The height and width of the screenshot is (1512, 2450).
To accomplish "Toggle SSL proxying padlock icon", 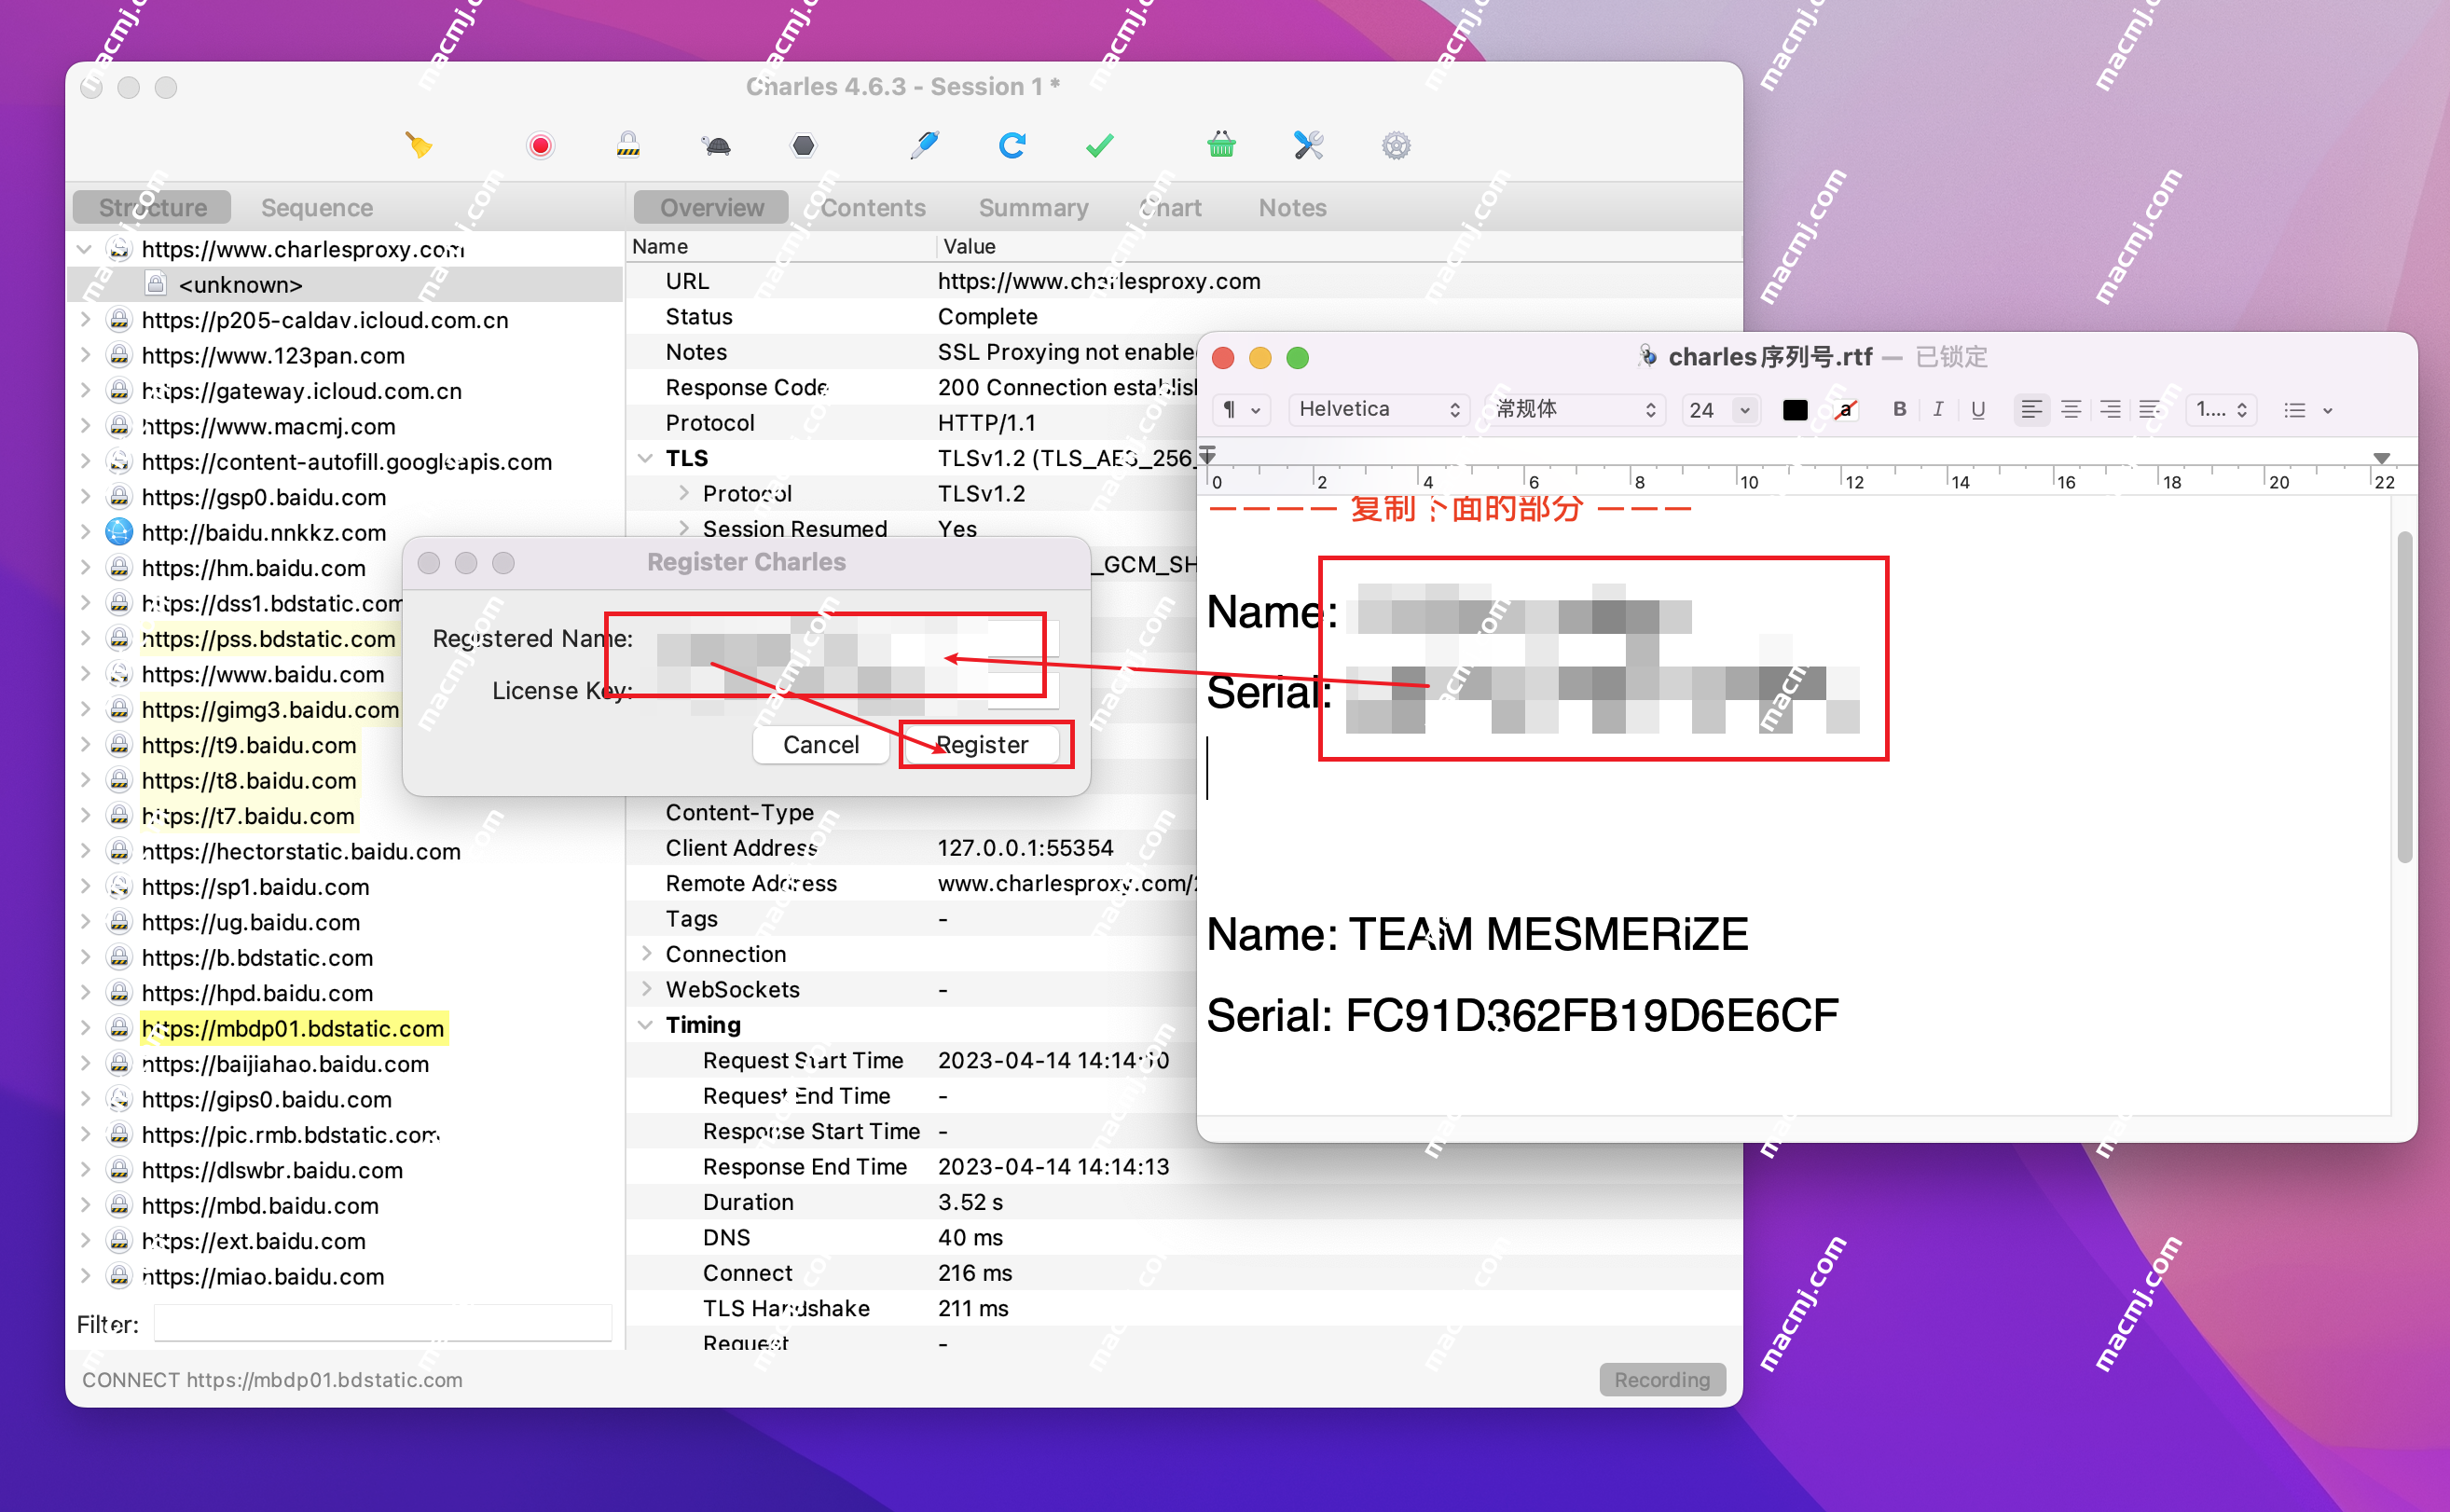I will [628, 146].
